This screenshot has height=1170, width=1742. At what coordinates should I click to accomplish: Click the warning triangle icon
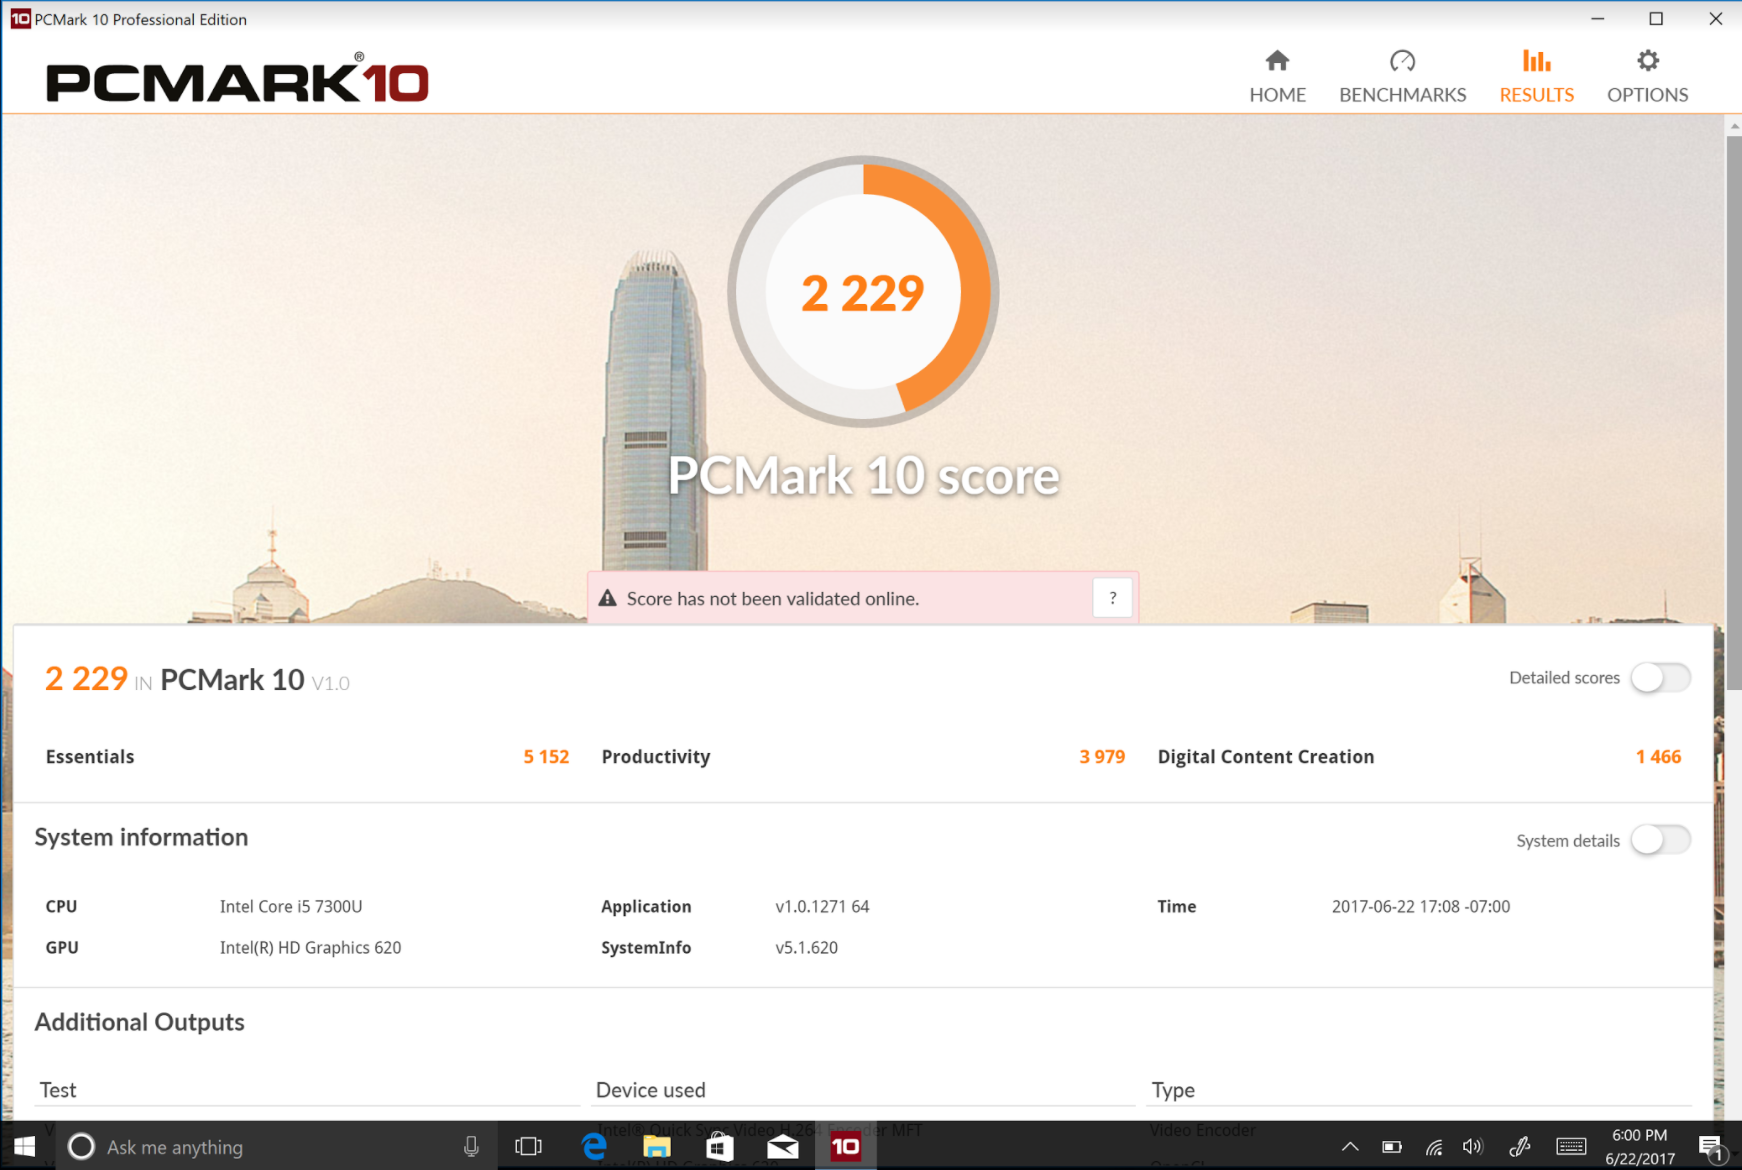[607, 598]
